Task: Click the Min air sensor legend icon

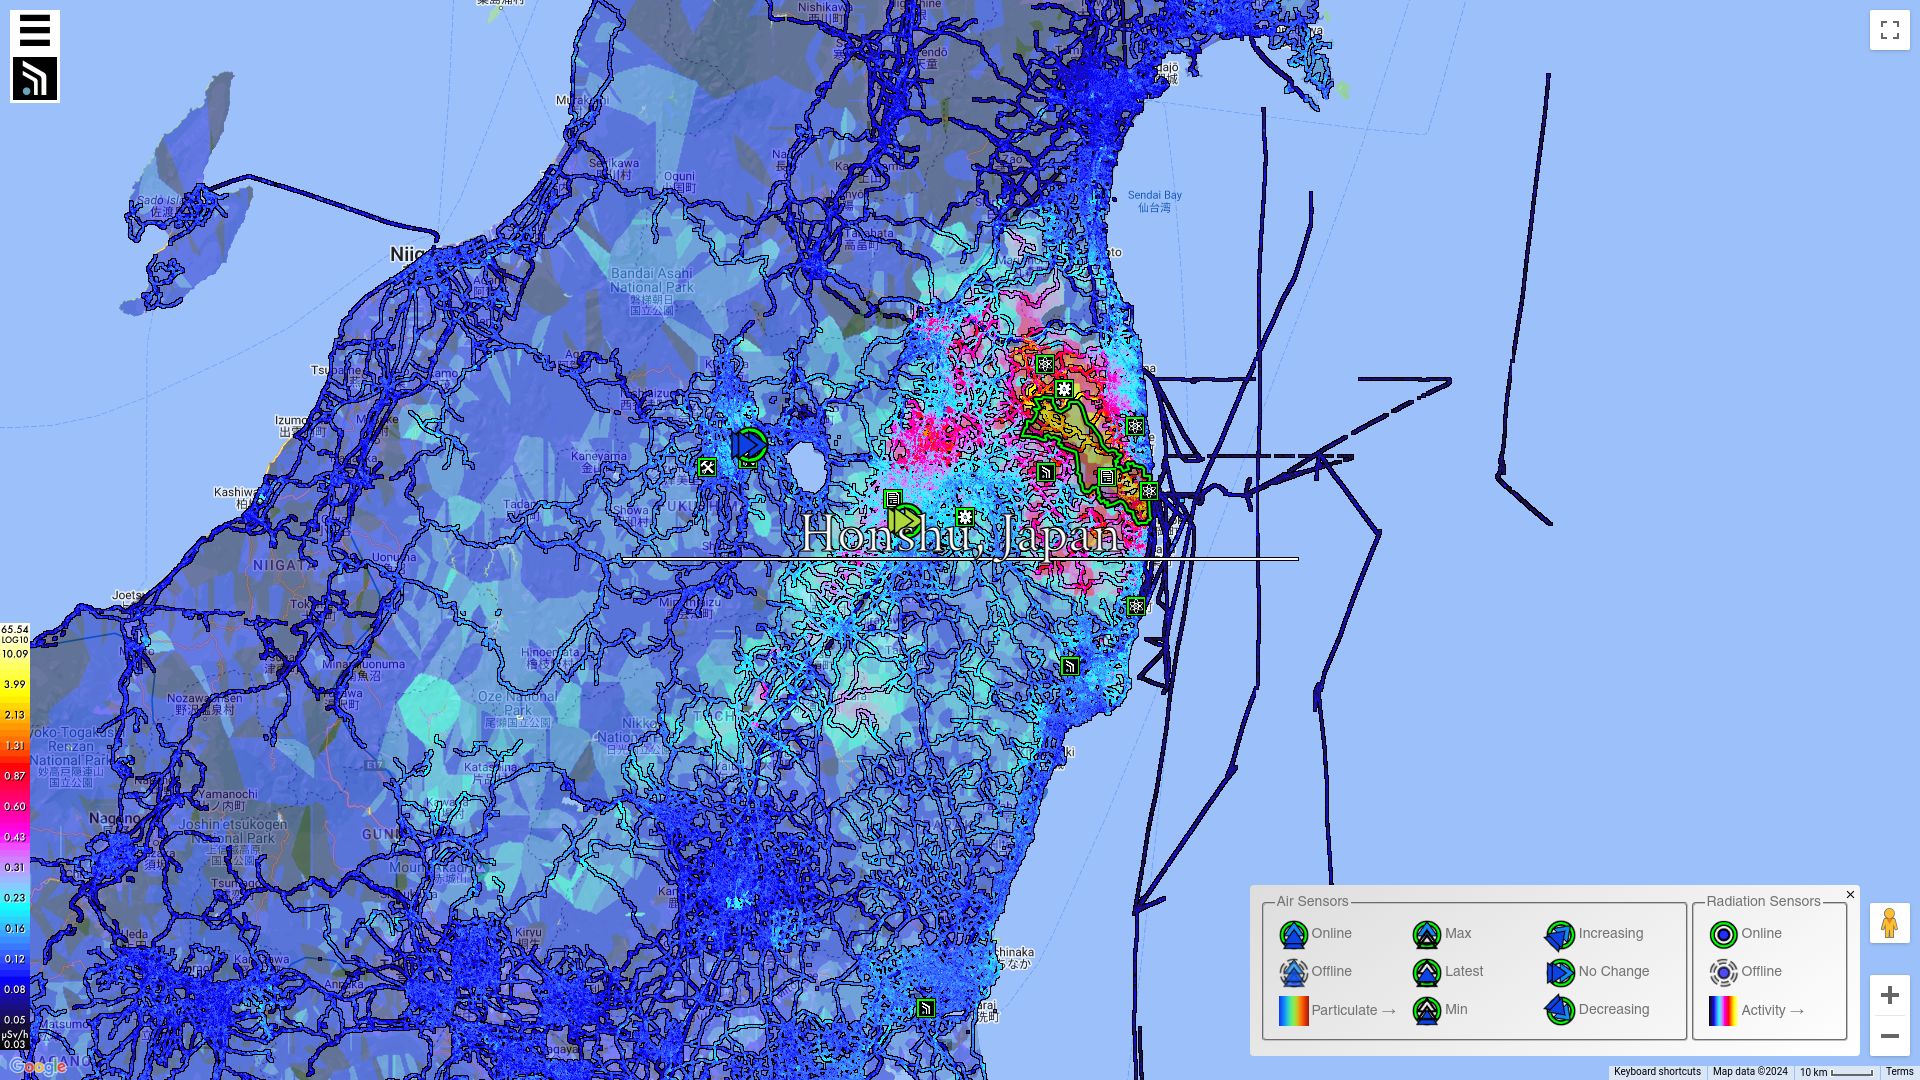Action: point(1427,1011)
